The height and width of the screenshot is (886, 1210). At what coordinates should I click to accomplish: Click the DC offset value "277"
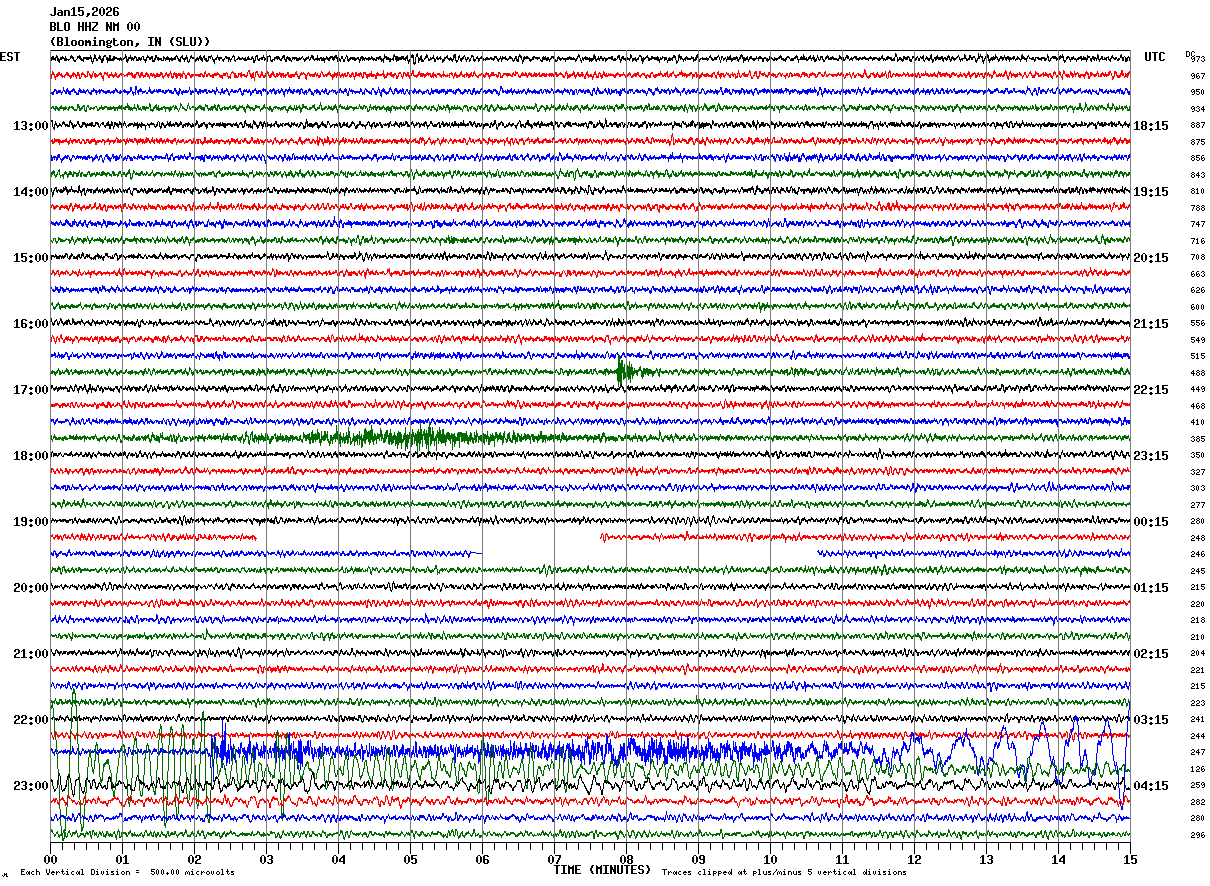[1198, 505]
